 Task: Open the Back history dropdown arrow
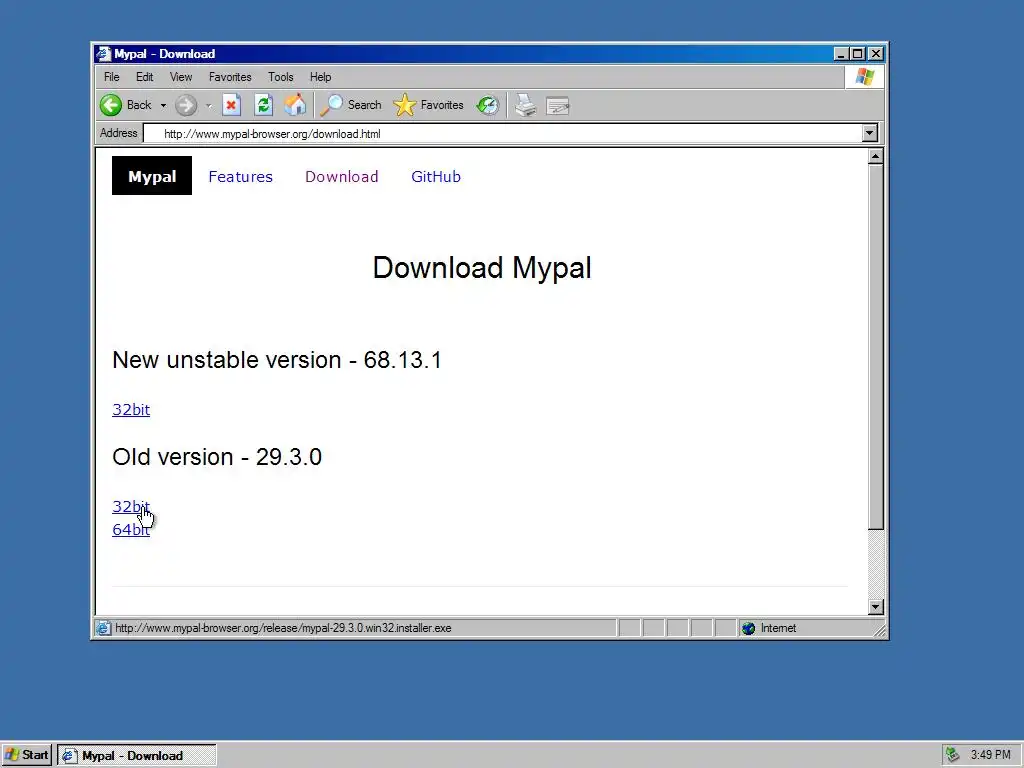tap(163, 105)
